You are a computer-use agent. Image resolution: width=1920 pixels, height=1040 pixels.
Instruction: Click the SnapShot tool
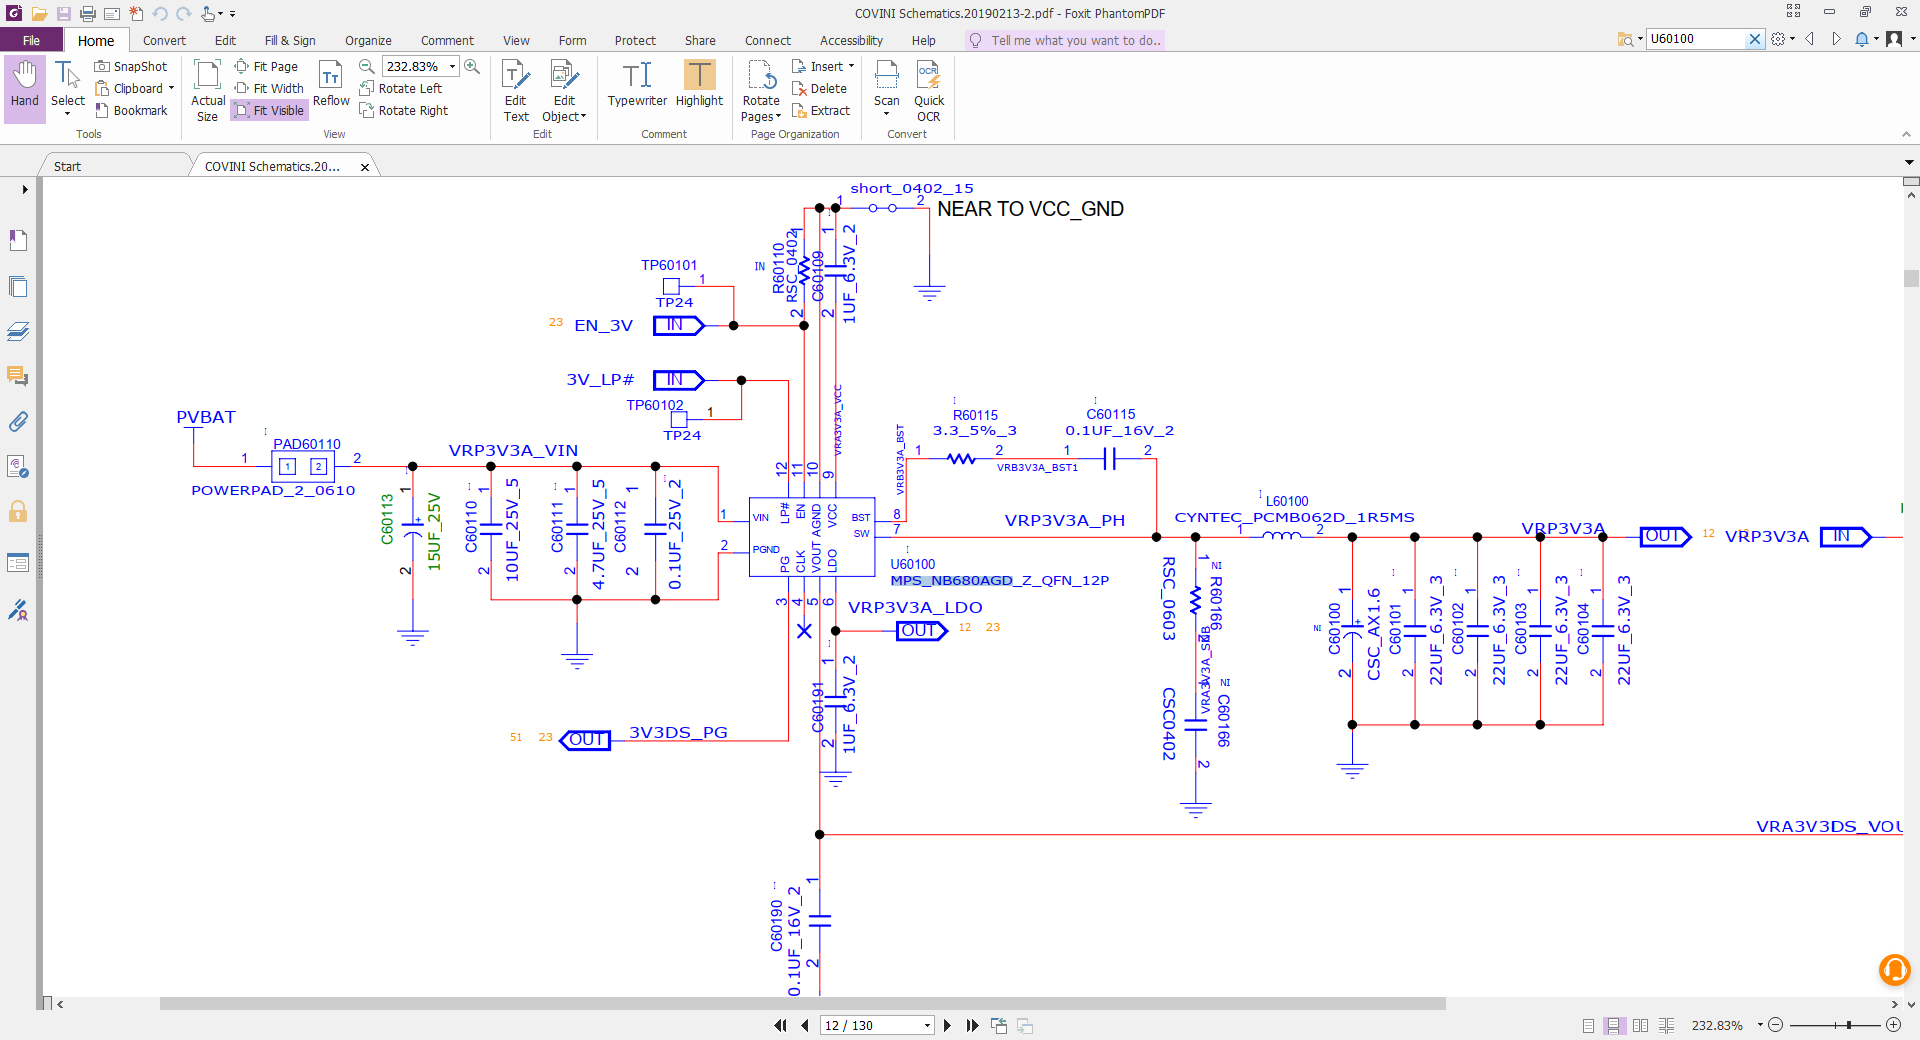(131, 66)
